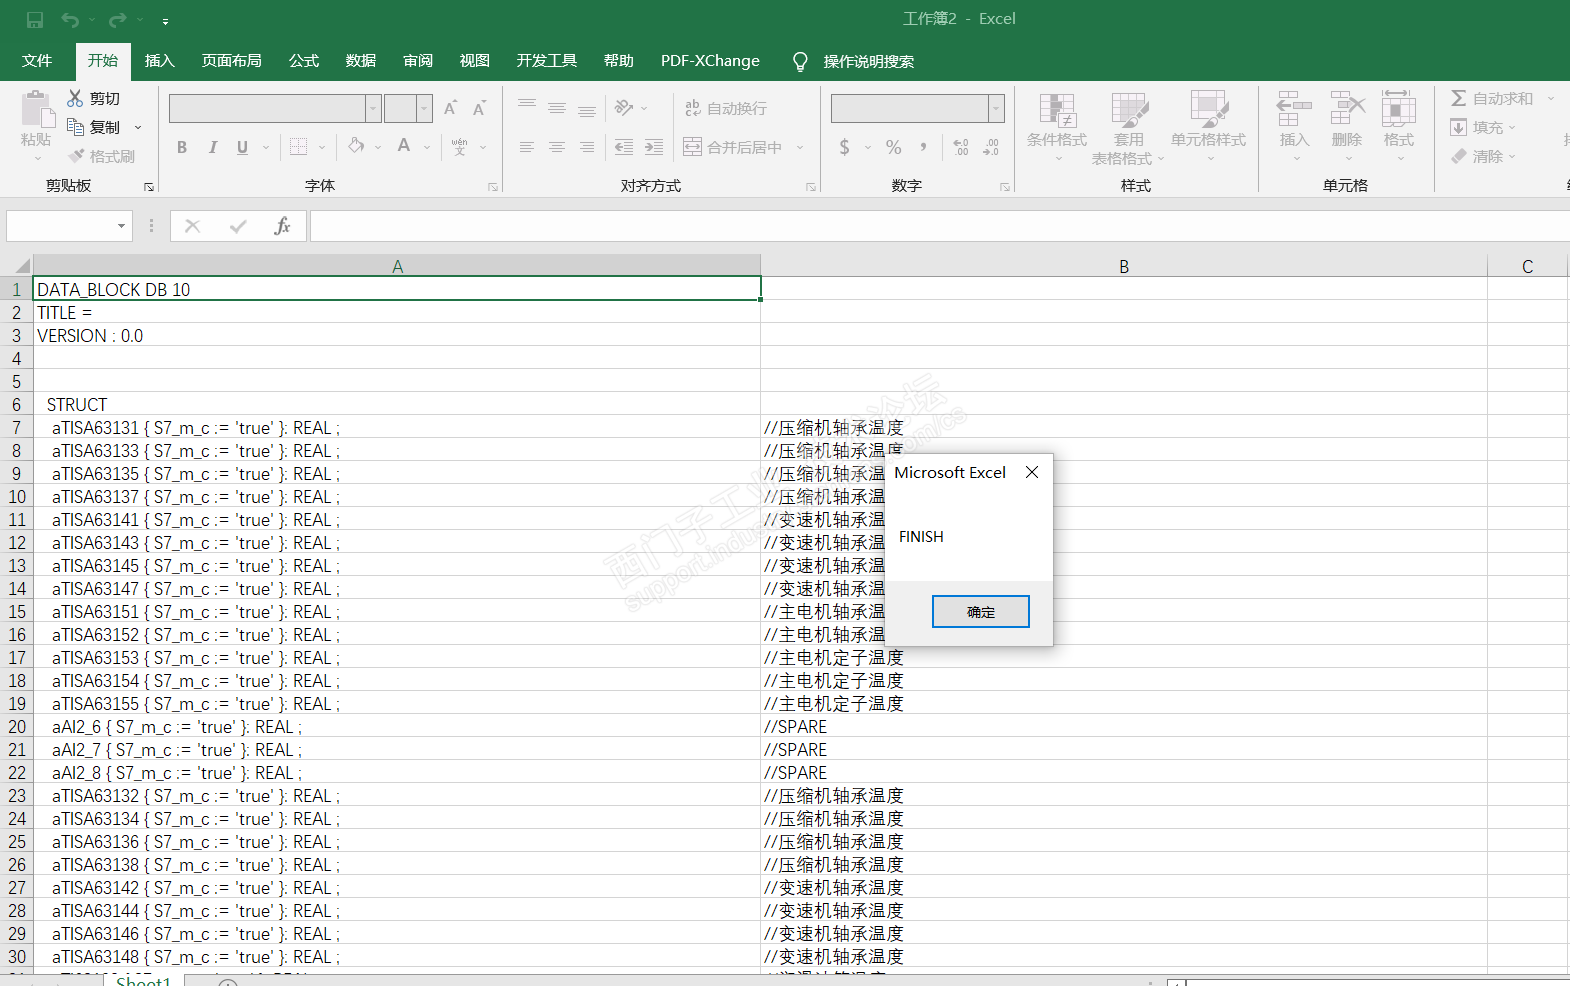
Task: Click the Cut scissors icon
Action: (75, 98)
